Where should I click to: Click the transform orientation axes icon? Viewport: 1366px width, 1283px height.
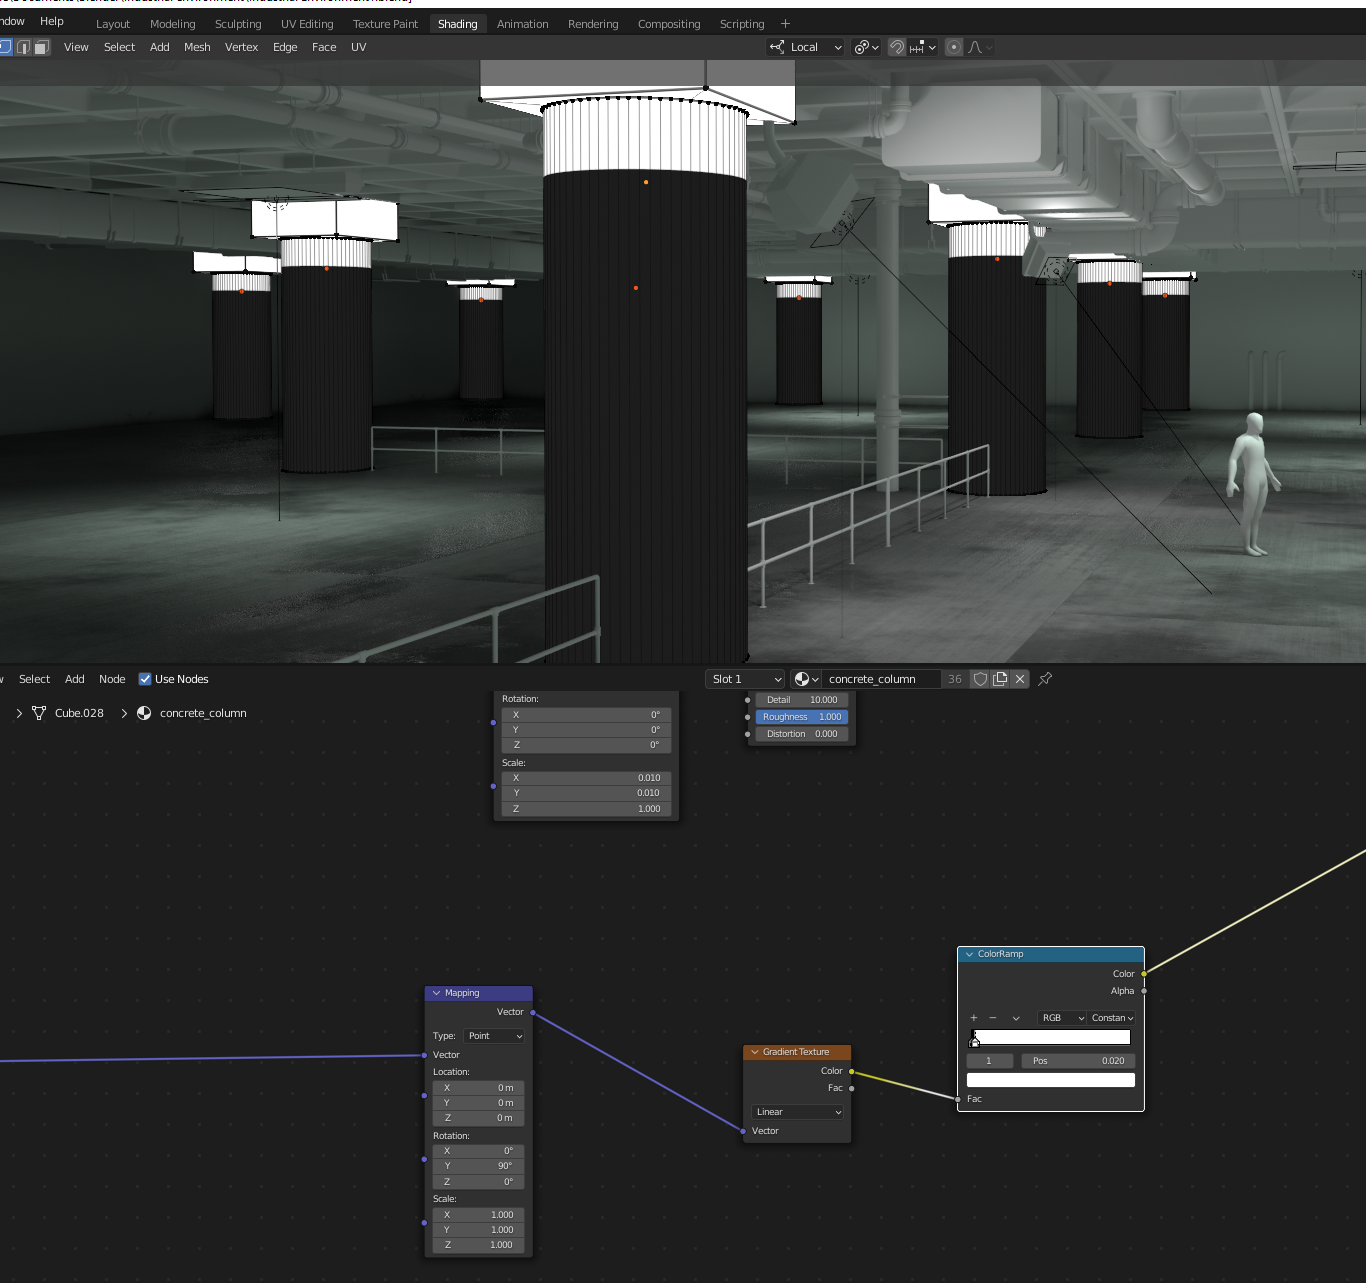coord(777,47)
